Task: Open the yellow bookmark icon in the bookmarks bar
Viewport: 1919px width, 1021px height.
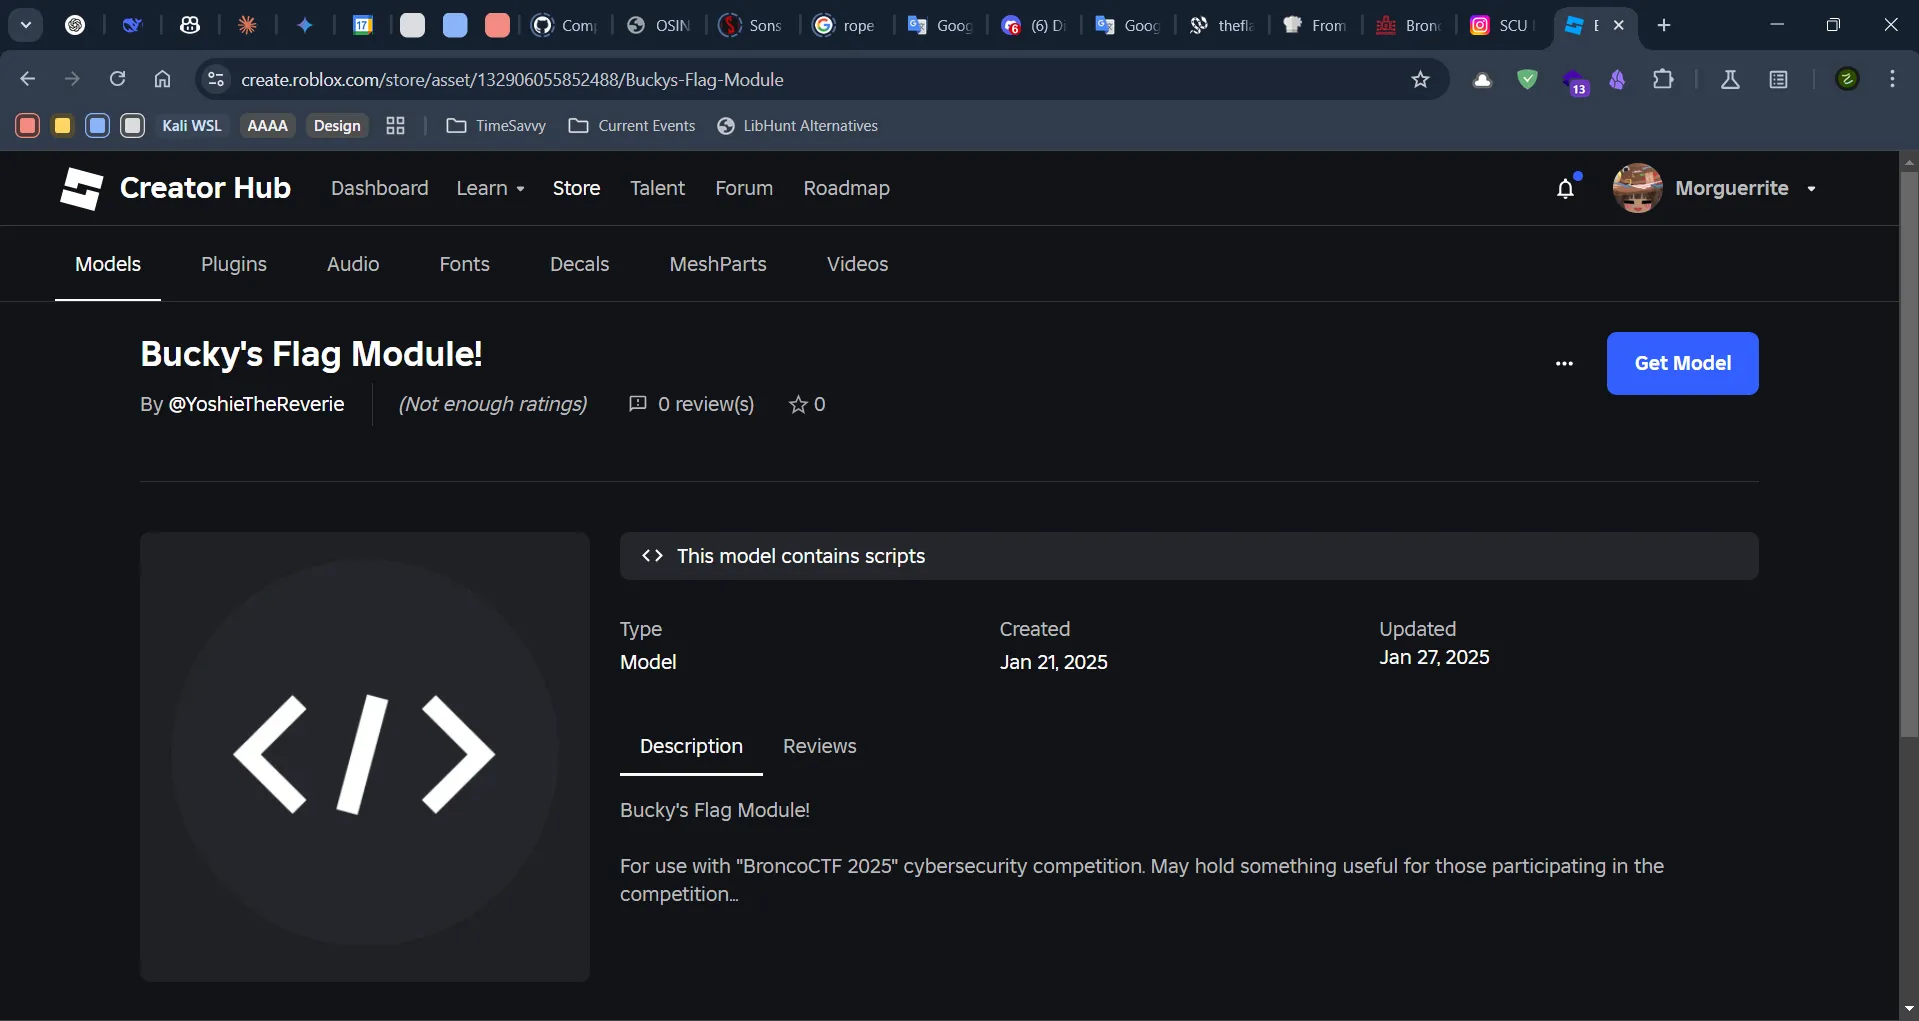Action: (62, 125)
